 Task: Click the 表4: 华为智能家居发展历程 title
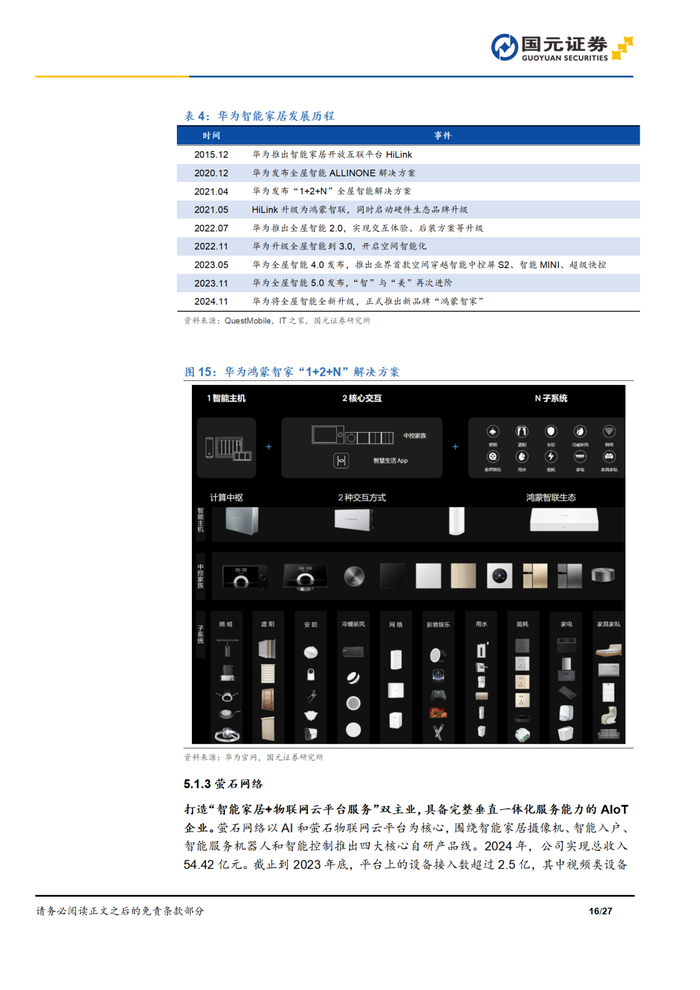point(259,116)
